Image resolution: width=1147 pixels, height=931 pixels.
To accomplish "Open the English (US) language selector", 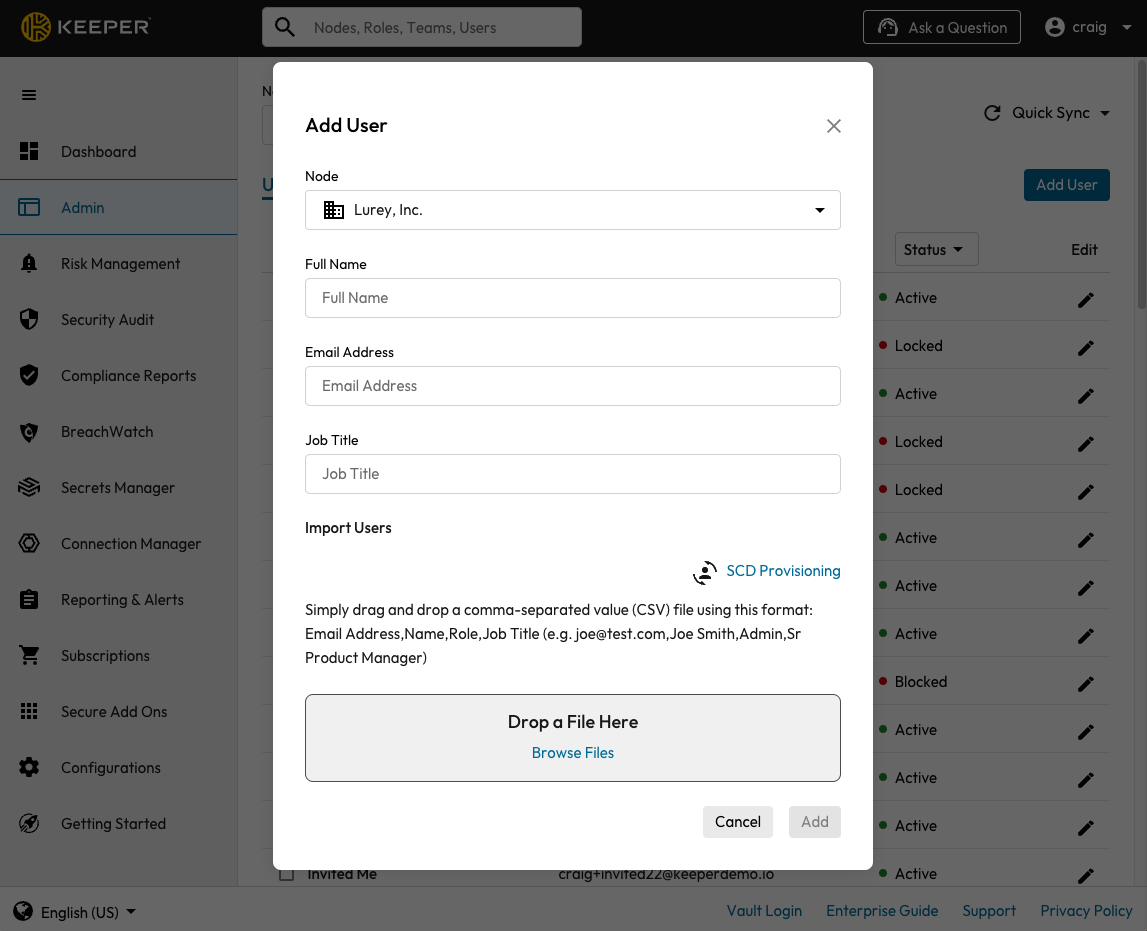I will click(x=76, y=912).
